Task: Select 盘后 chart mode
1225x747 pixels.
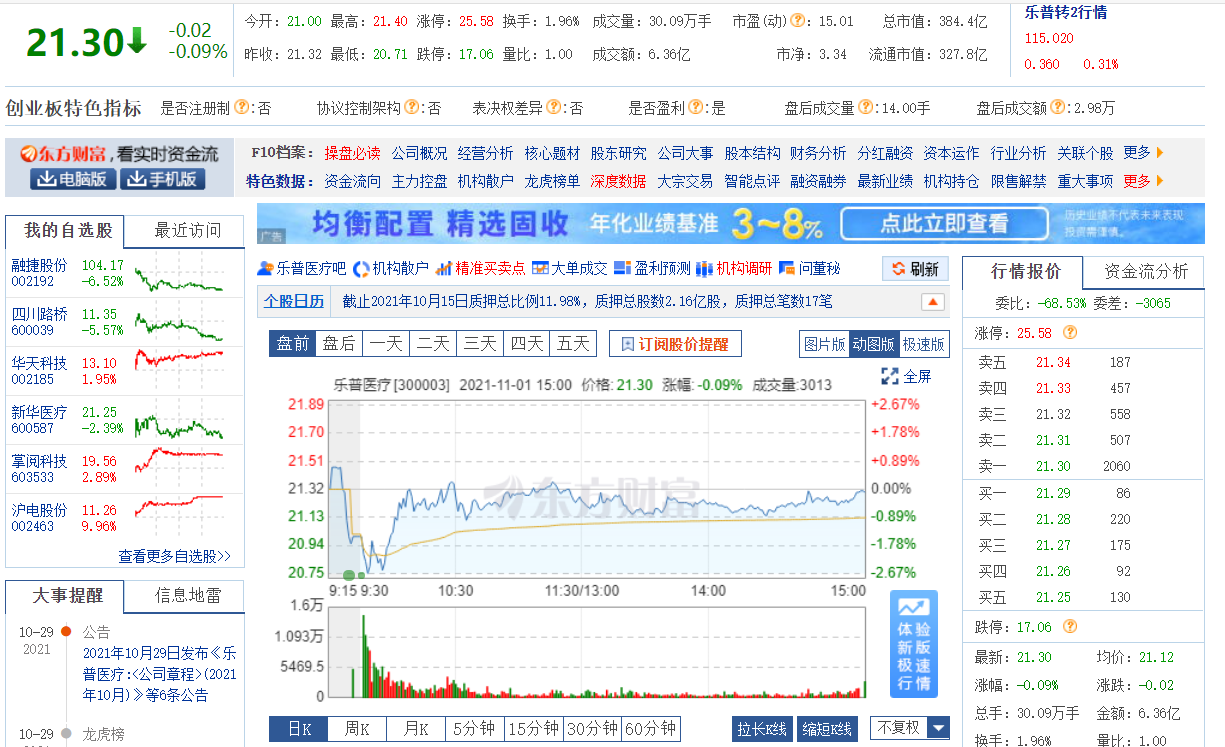Action: pos(340,344)
